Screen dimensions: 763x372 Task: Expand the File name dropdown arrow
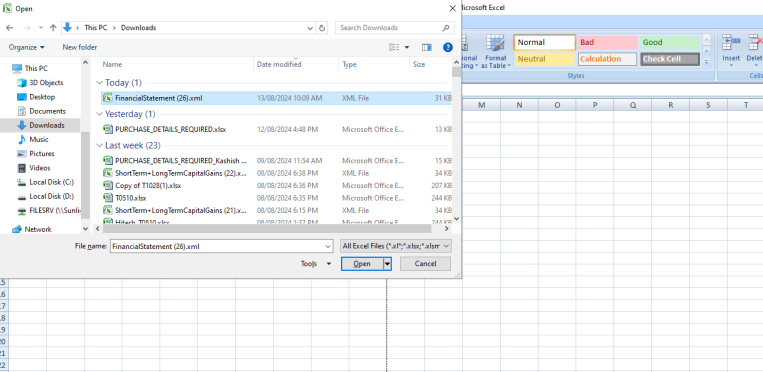point(328,246)
